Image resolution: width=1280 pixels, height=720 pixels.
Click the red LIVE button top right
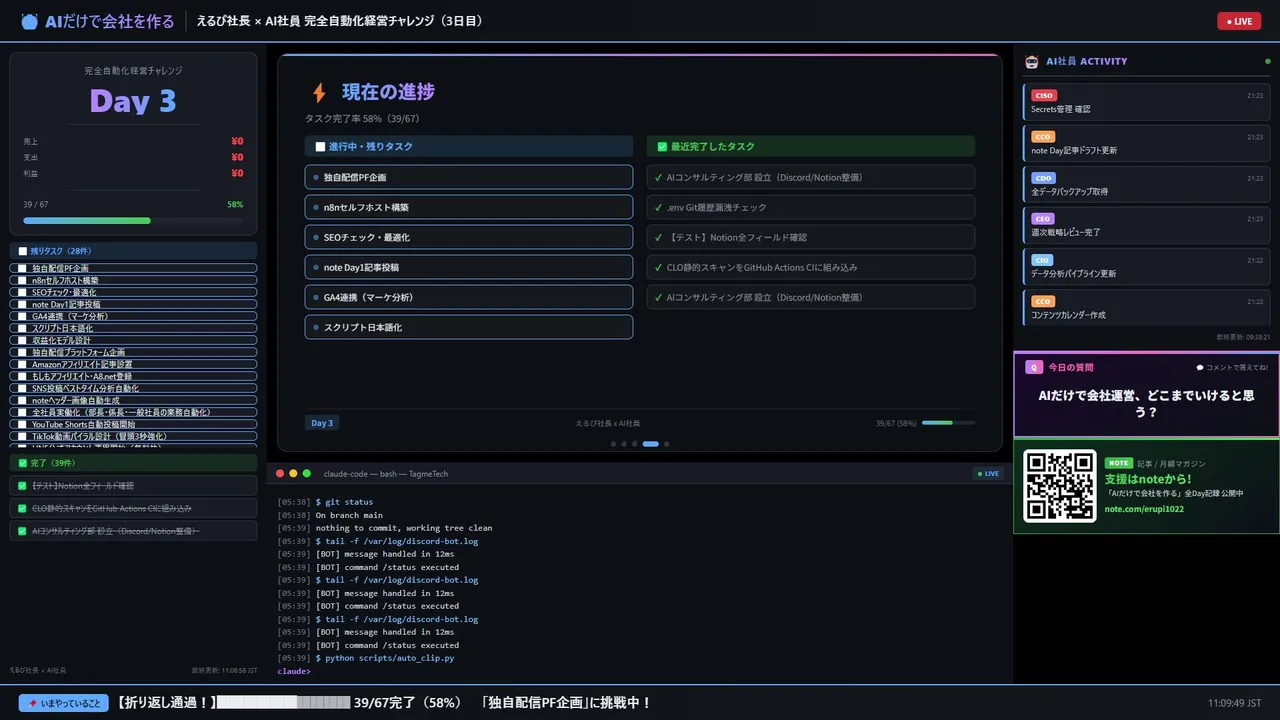click(1239, 21)
